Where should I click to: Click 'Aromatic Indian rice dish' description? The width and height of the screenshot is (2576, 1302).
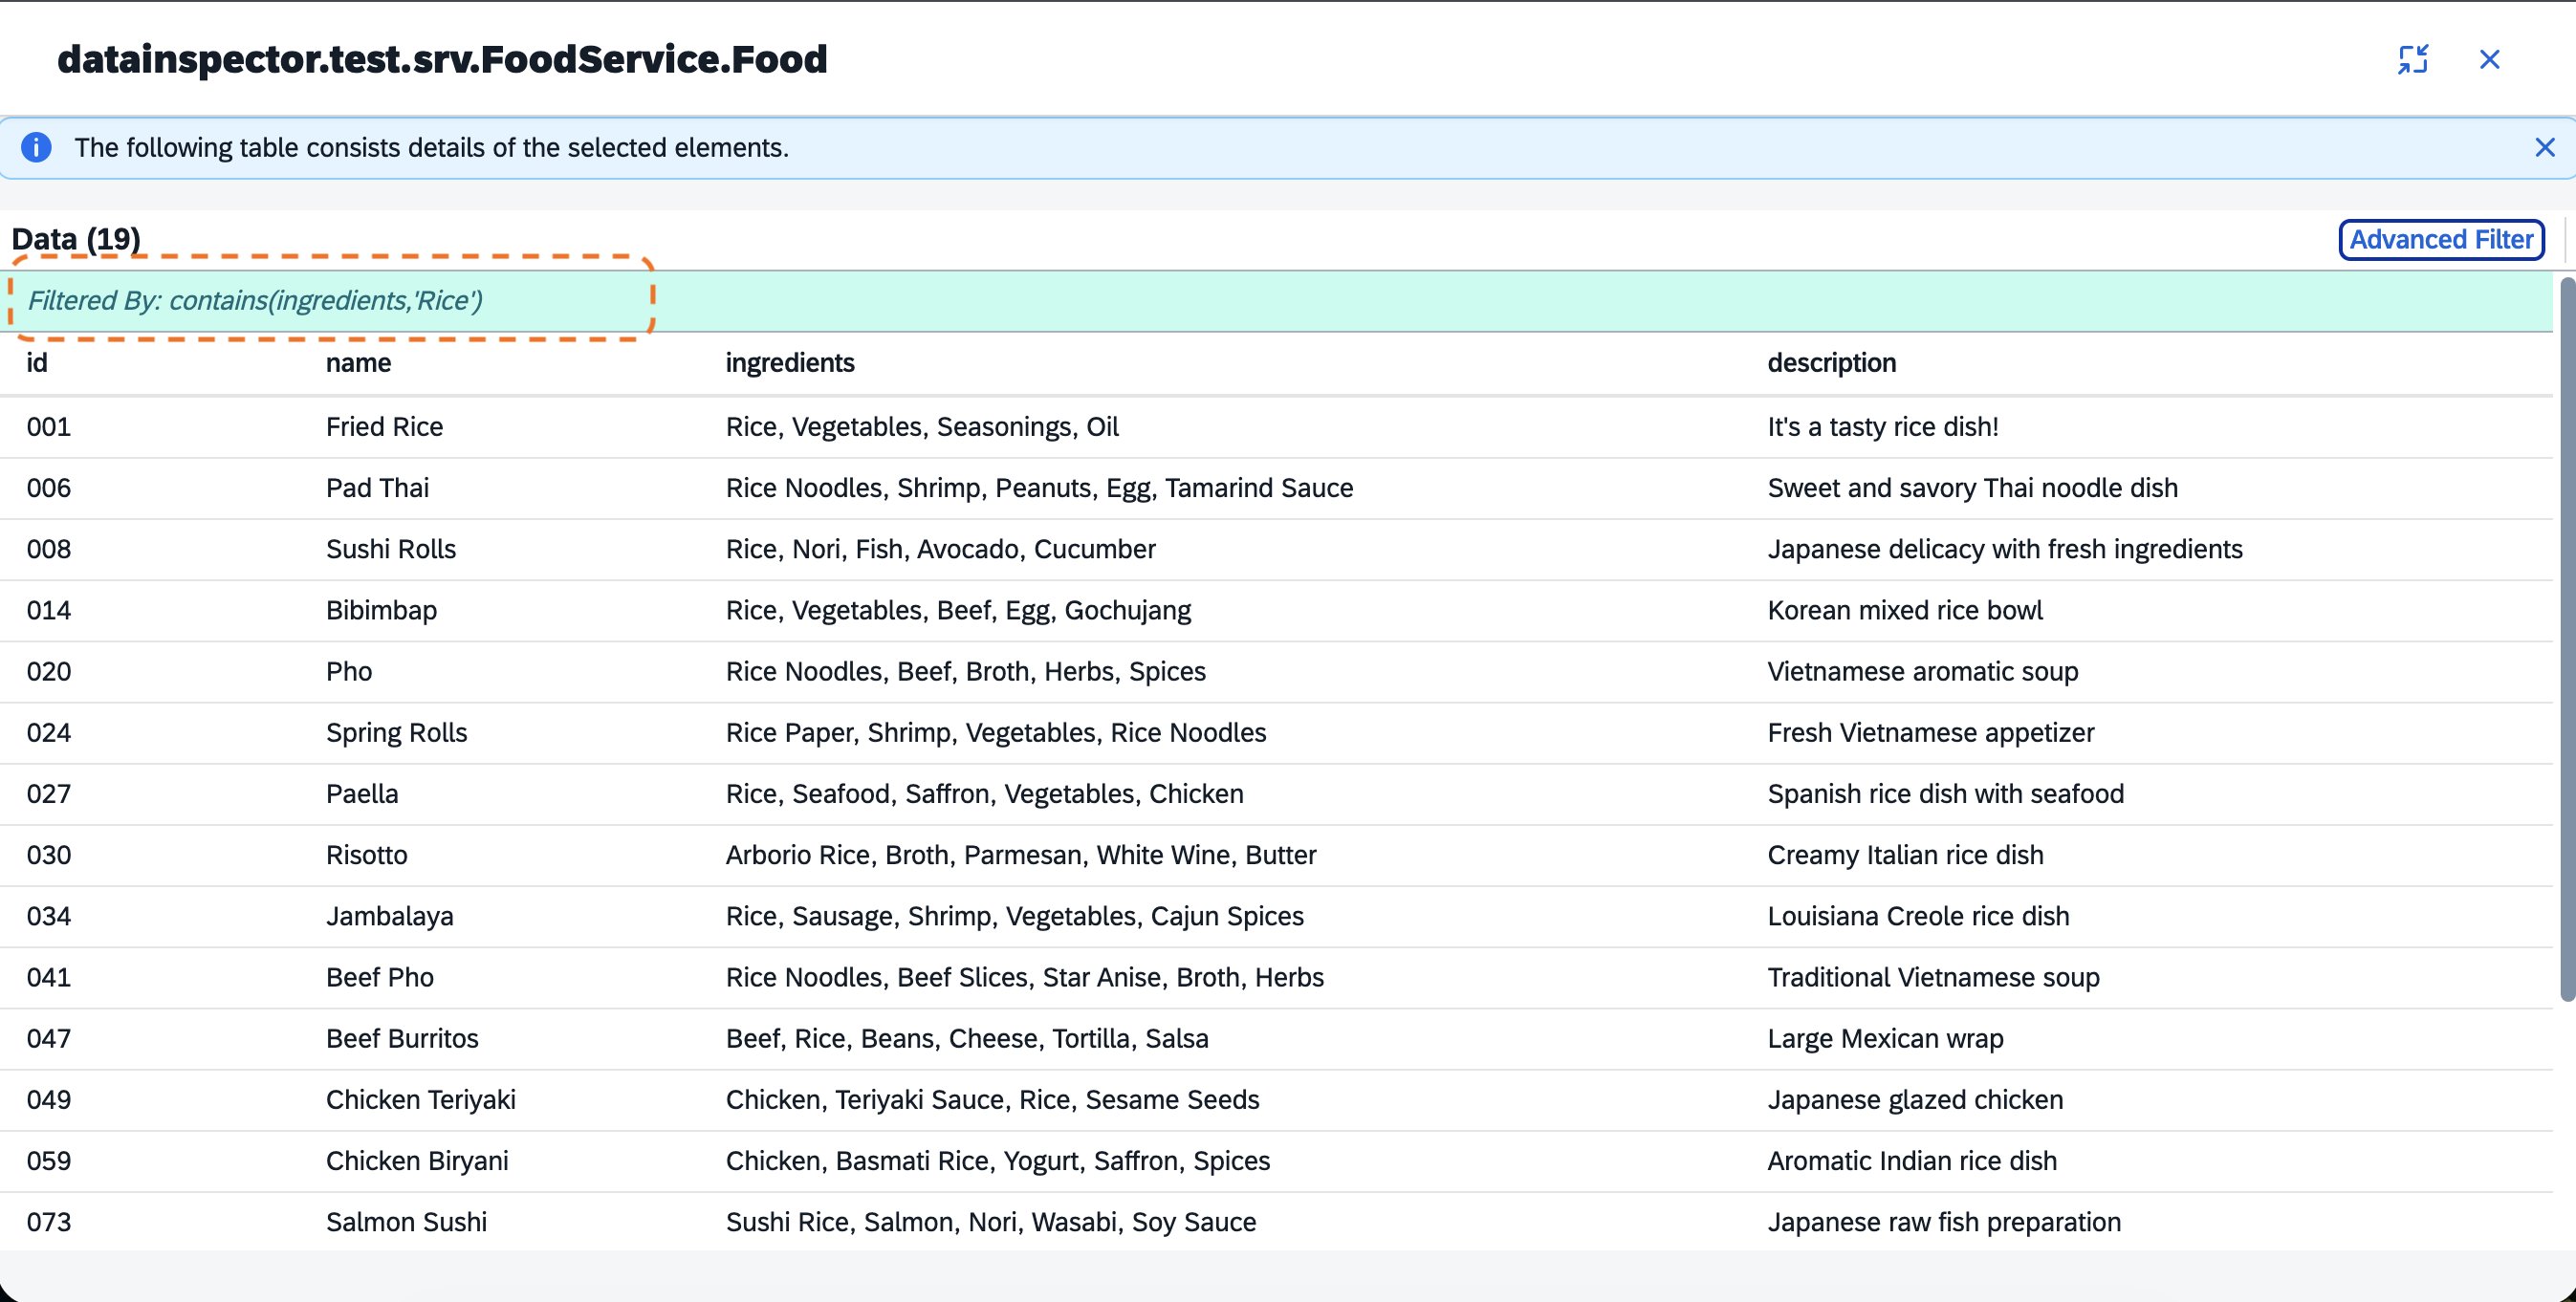[x=1911, y=1161]
